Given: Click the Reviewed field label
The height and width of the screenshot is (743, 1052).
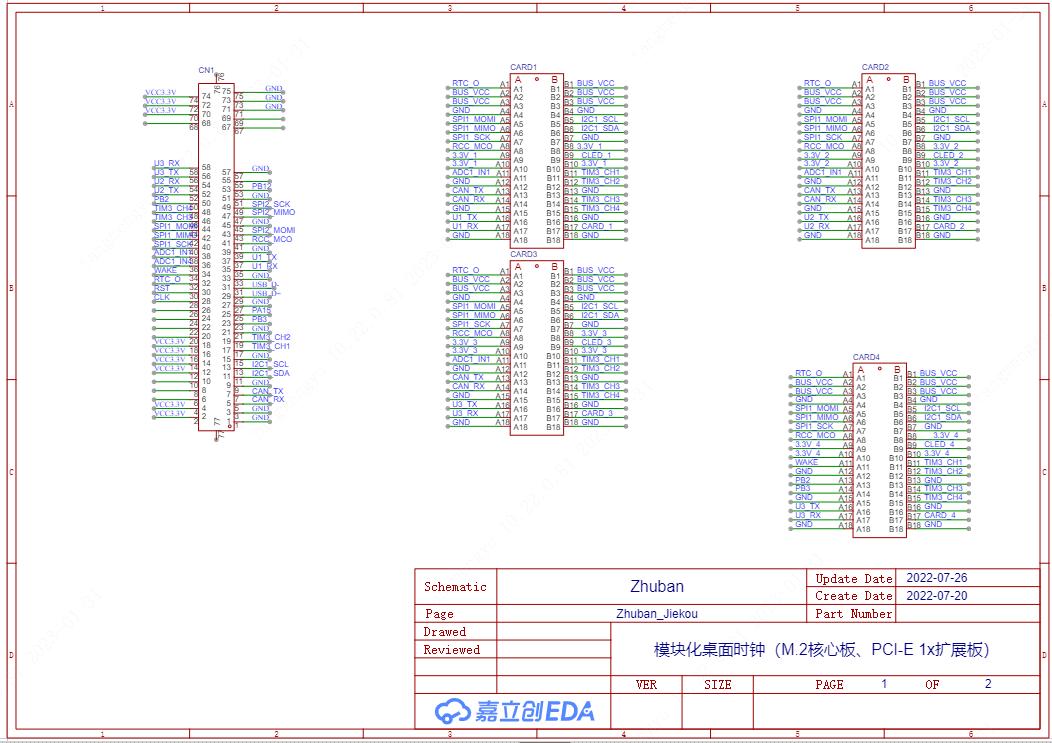Looking at the screenshot, I should pyautogui.click(x=451, y=650).
